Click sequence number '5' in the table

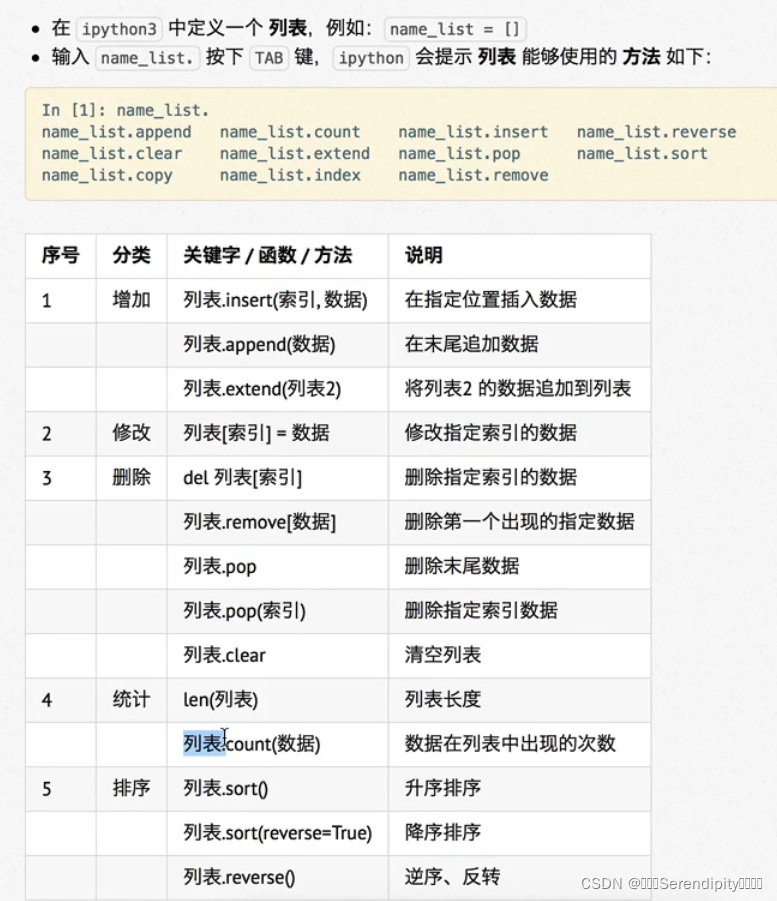coord(47,789)
